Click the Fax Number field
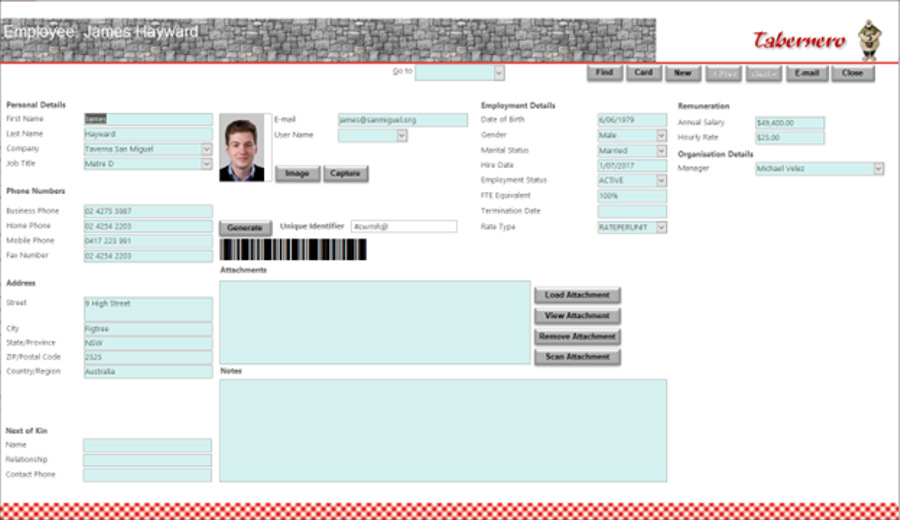Screen dimensions: 900x520 pyautogui.click(x=148, y=256)
